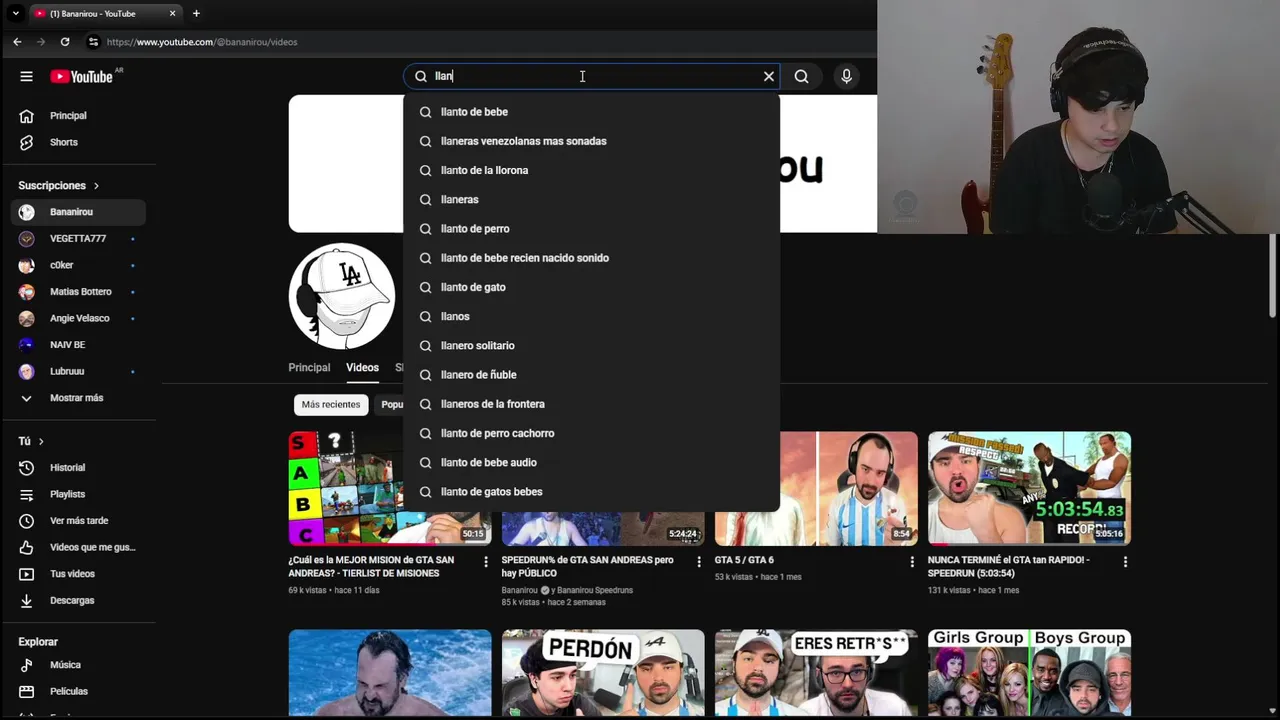Select suggestion 'llanto de gatos bebes'
The height and width of the screenshot is (720, 1280).
(x=591, y=492)
